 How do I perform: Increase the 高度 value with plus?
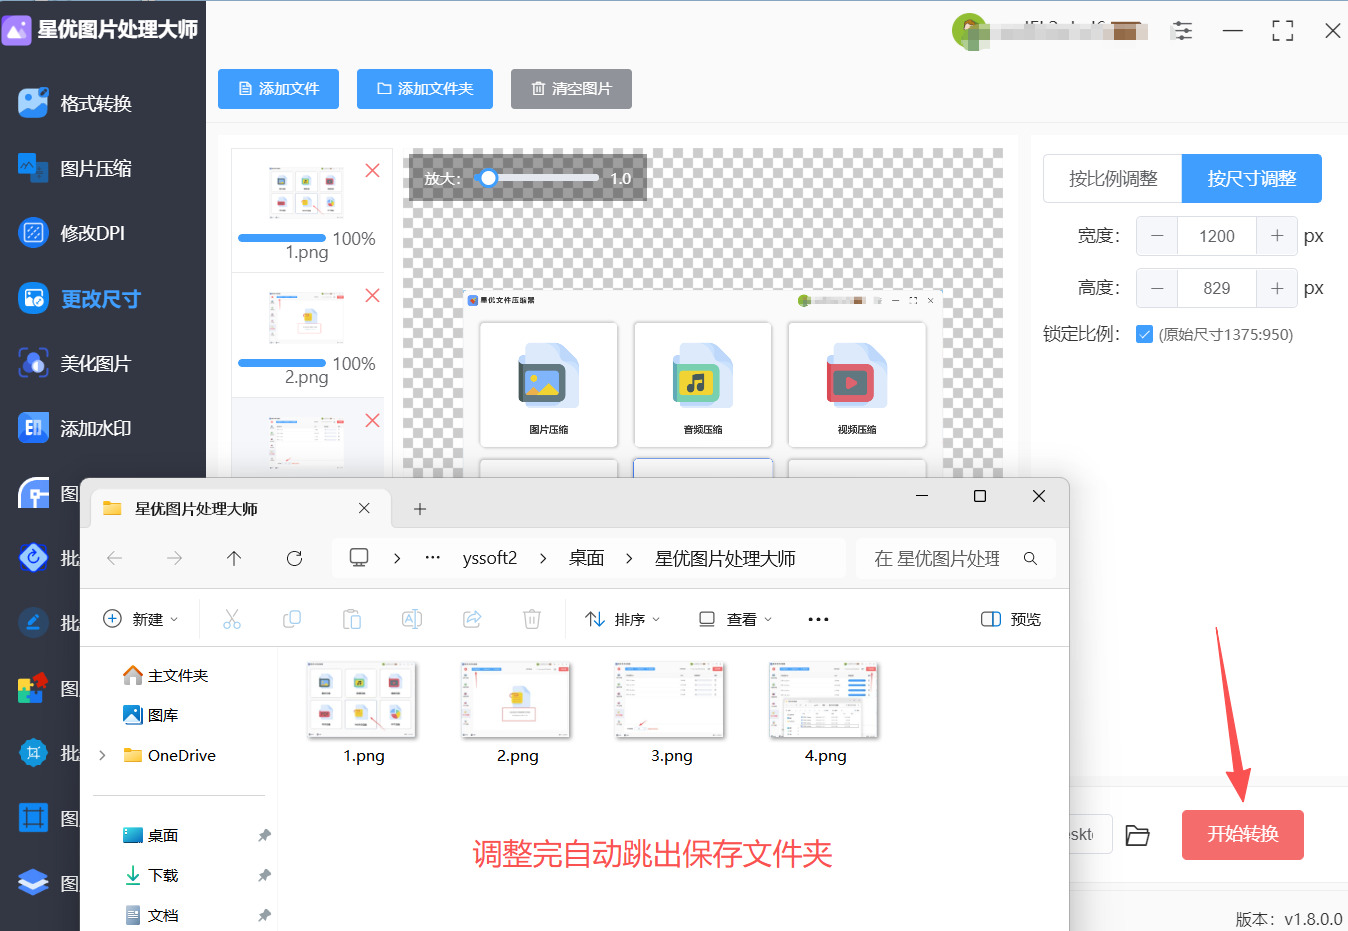(1277, 288)
